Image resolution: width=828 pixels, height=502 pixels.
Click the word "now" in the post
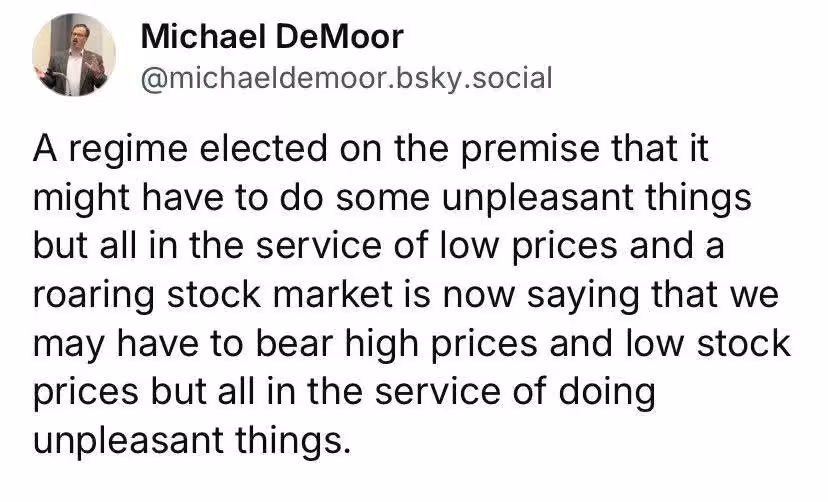pos(470,296)
